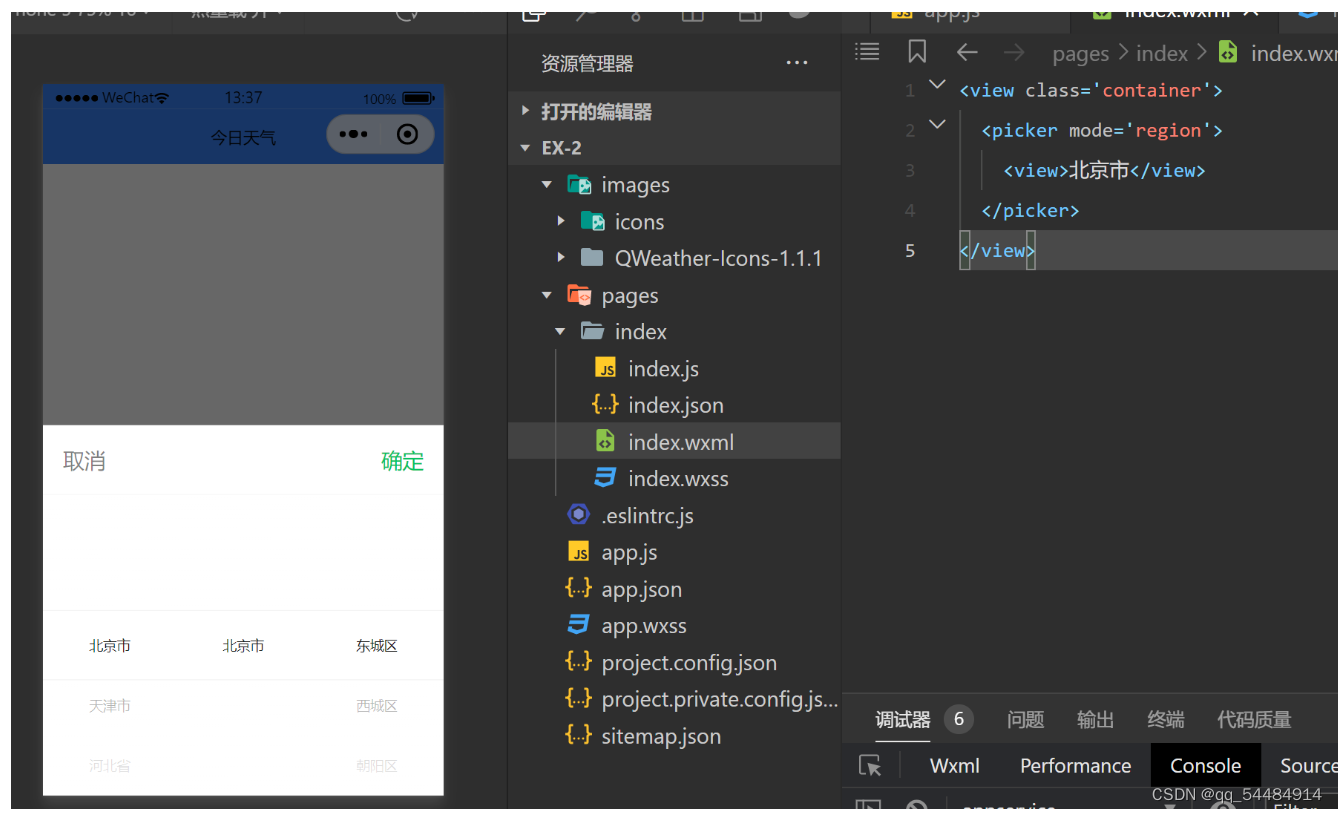
Task: Switch to the 终端 tab
Action: coord(1165,719)
